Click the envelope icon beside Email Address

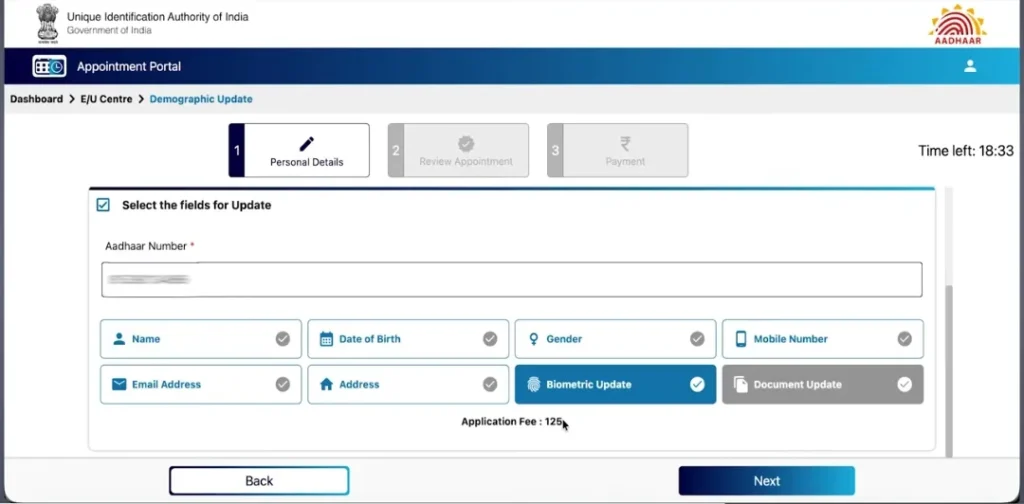coord(119,385)
